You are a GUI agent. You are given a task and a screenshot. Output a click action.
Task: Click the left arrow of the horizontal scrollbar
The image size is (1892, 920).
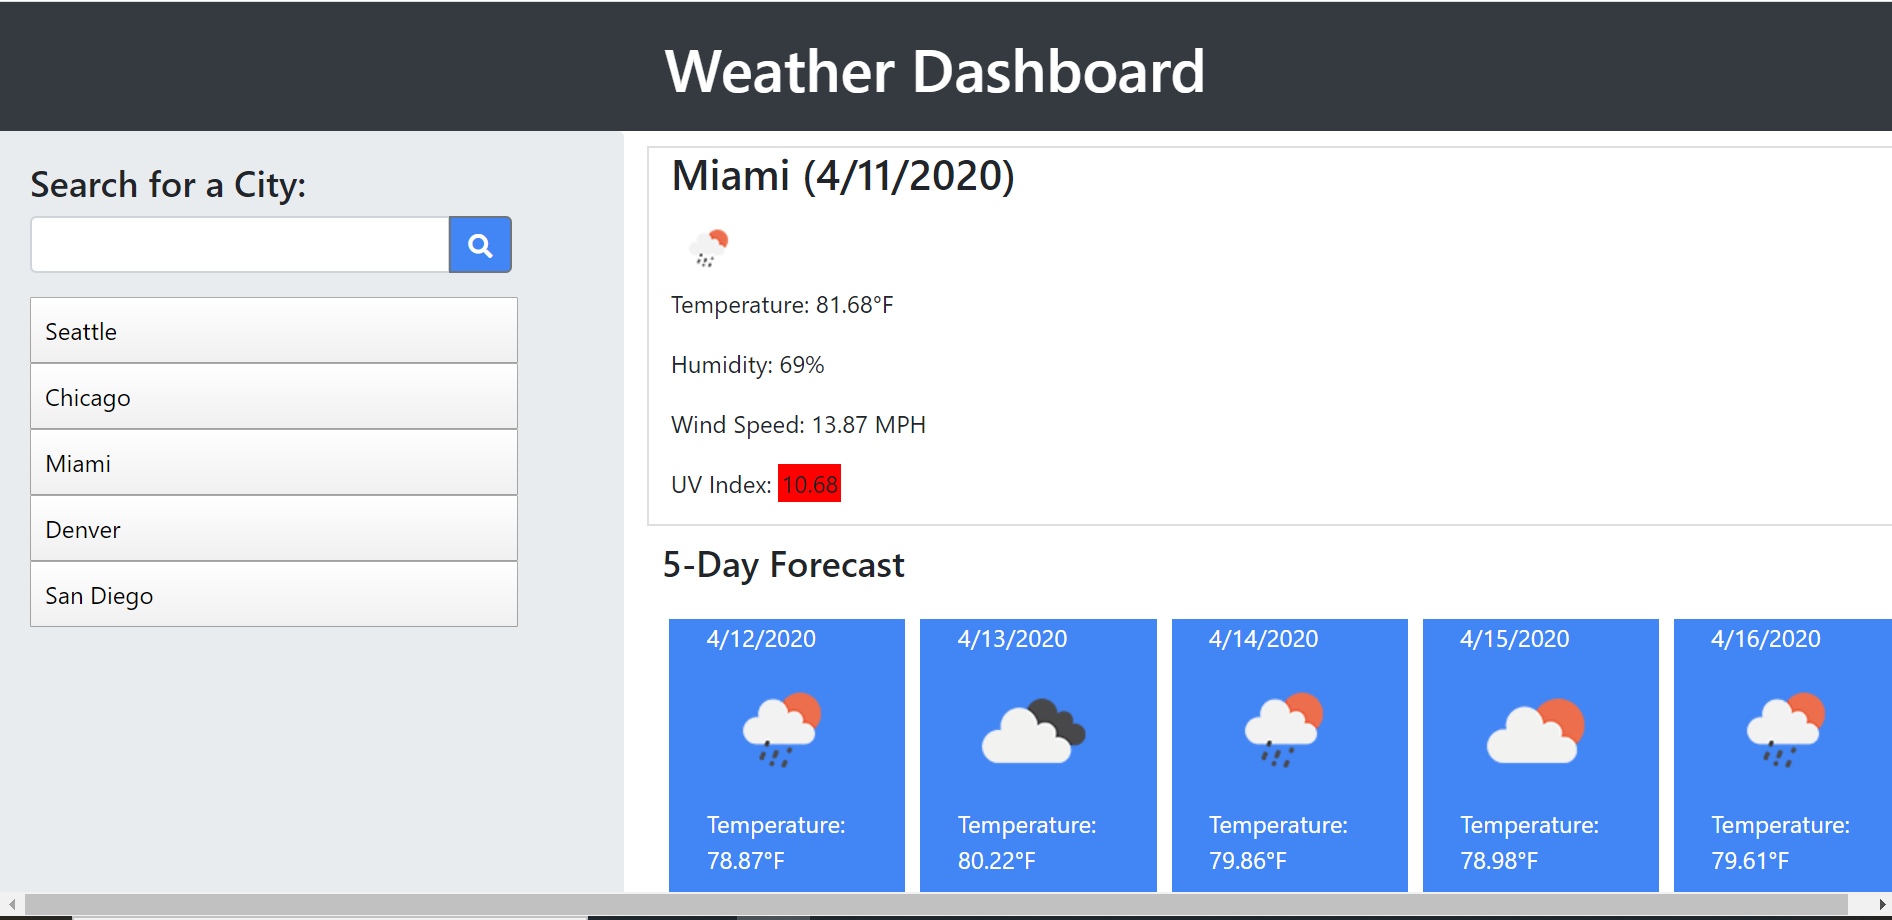(x=10, y=905)
